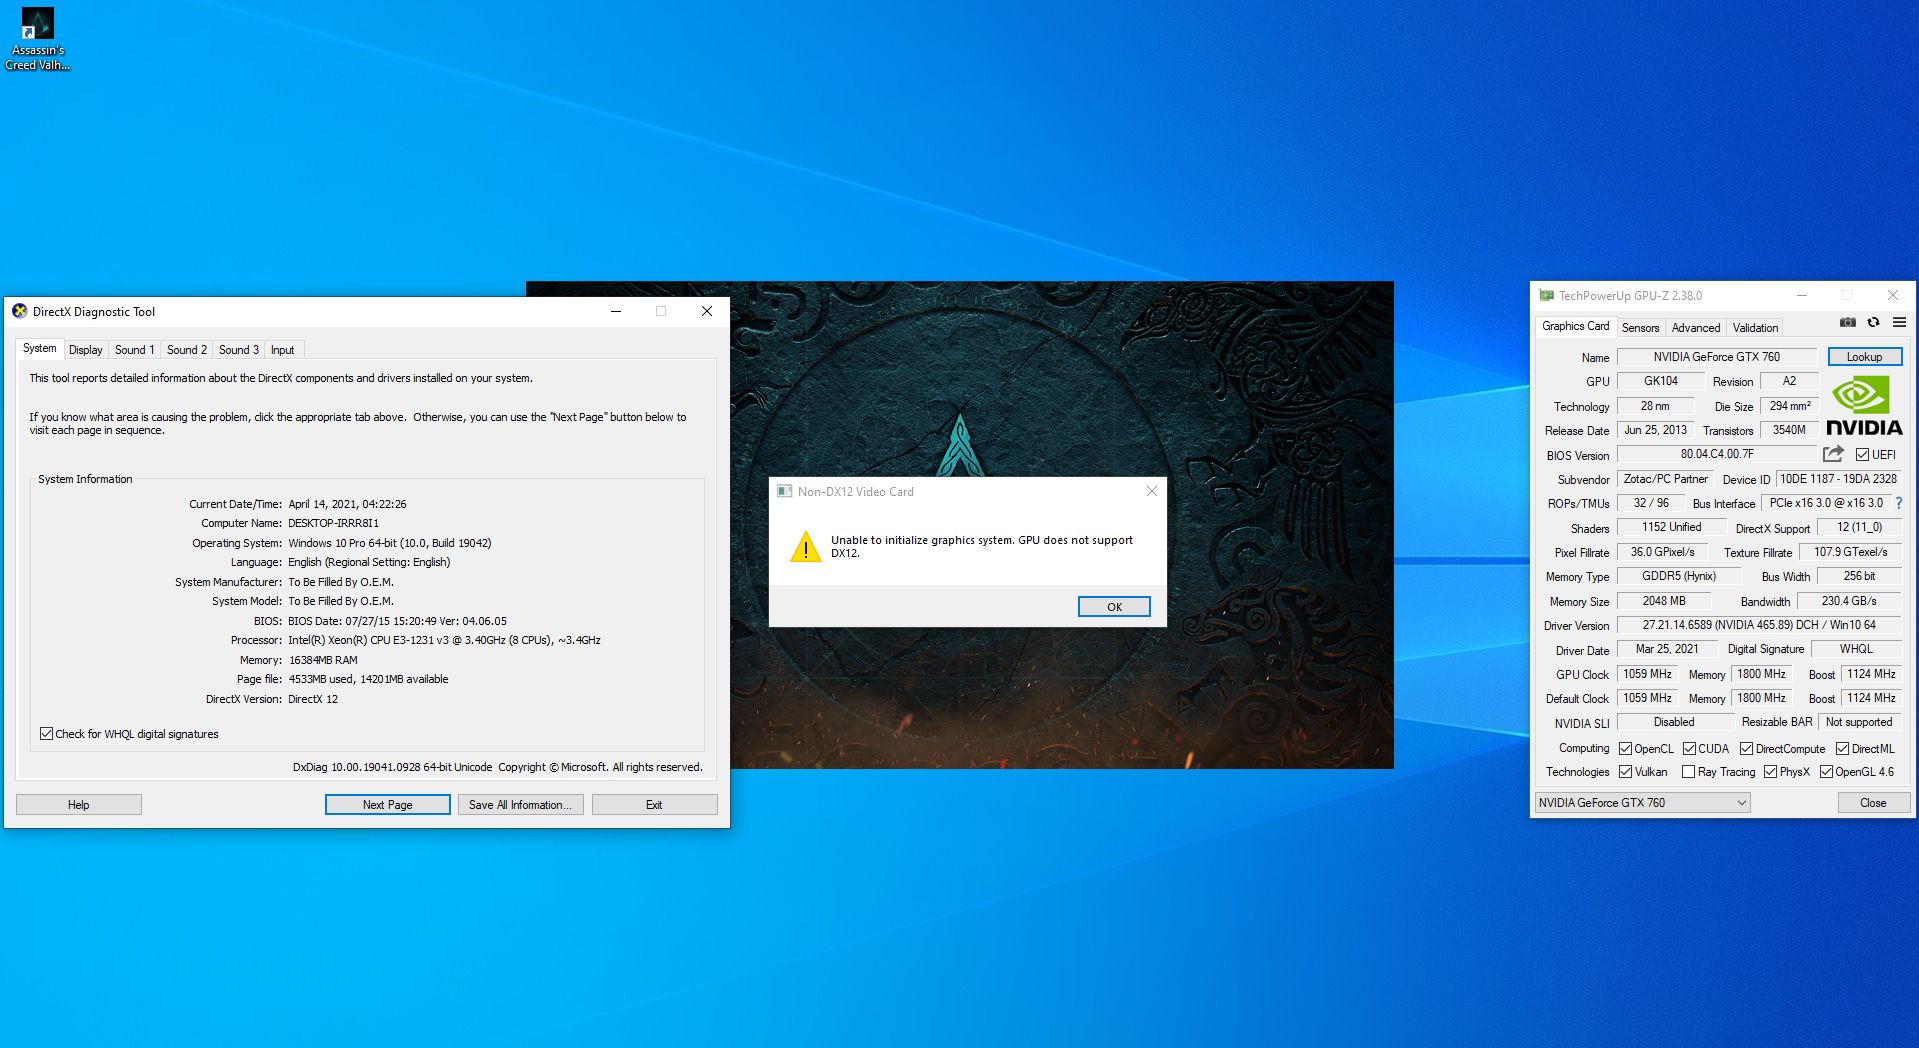Click GPU-Z screenshot camera icon
The image size is (1919, 1048).
coord(1847,322)
